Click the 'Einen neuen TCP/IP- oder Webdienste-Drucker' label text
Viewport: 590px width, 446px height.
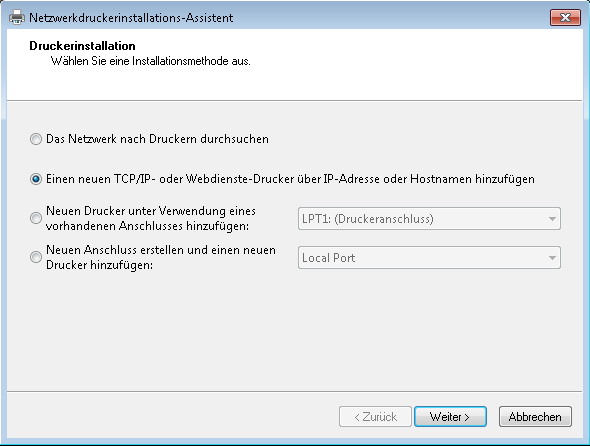point(290,179)
